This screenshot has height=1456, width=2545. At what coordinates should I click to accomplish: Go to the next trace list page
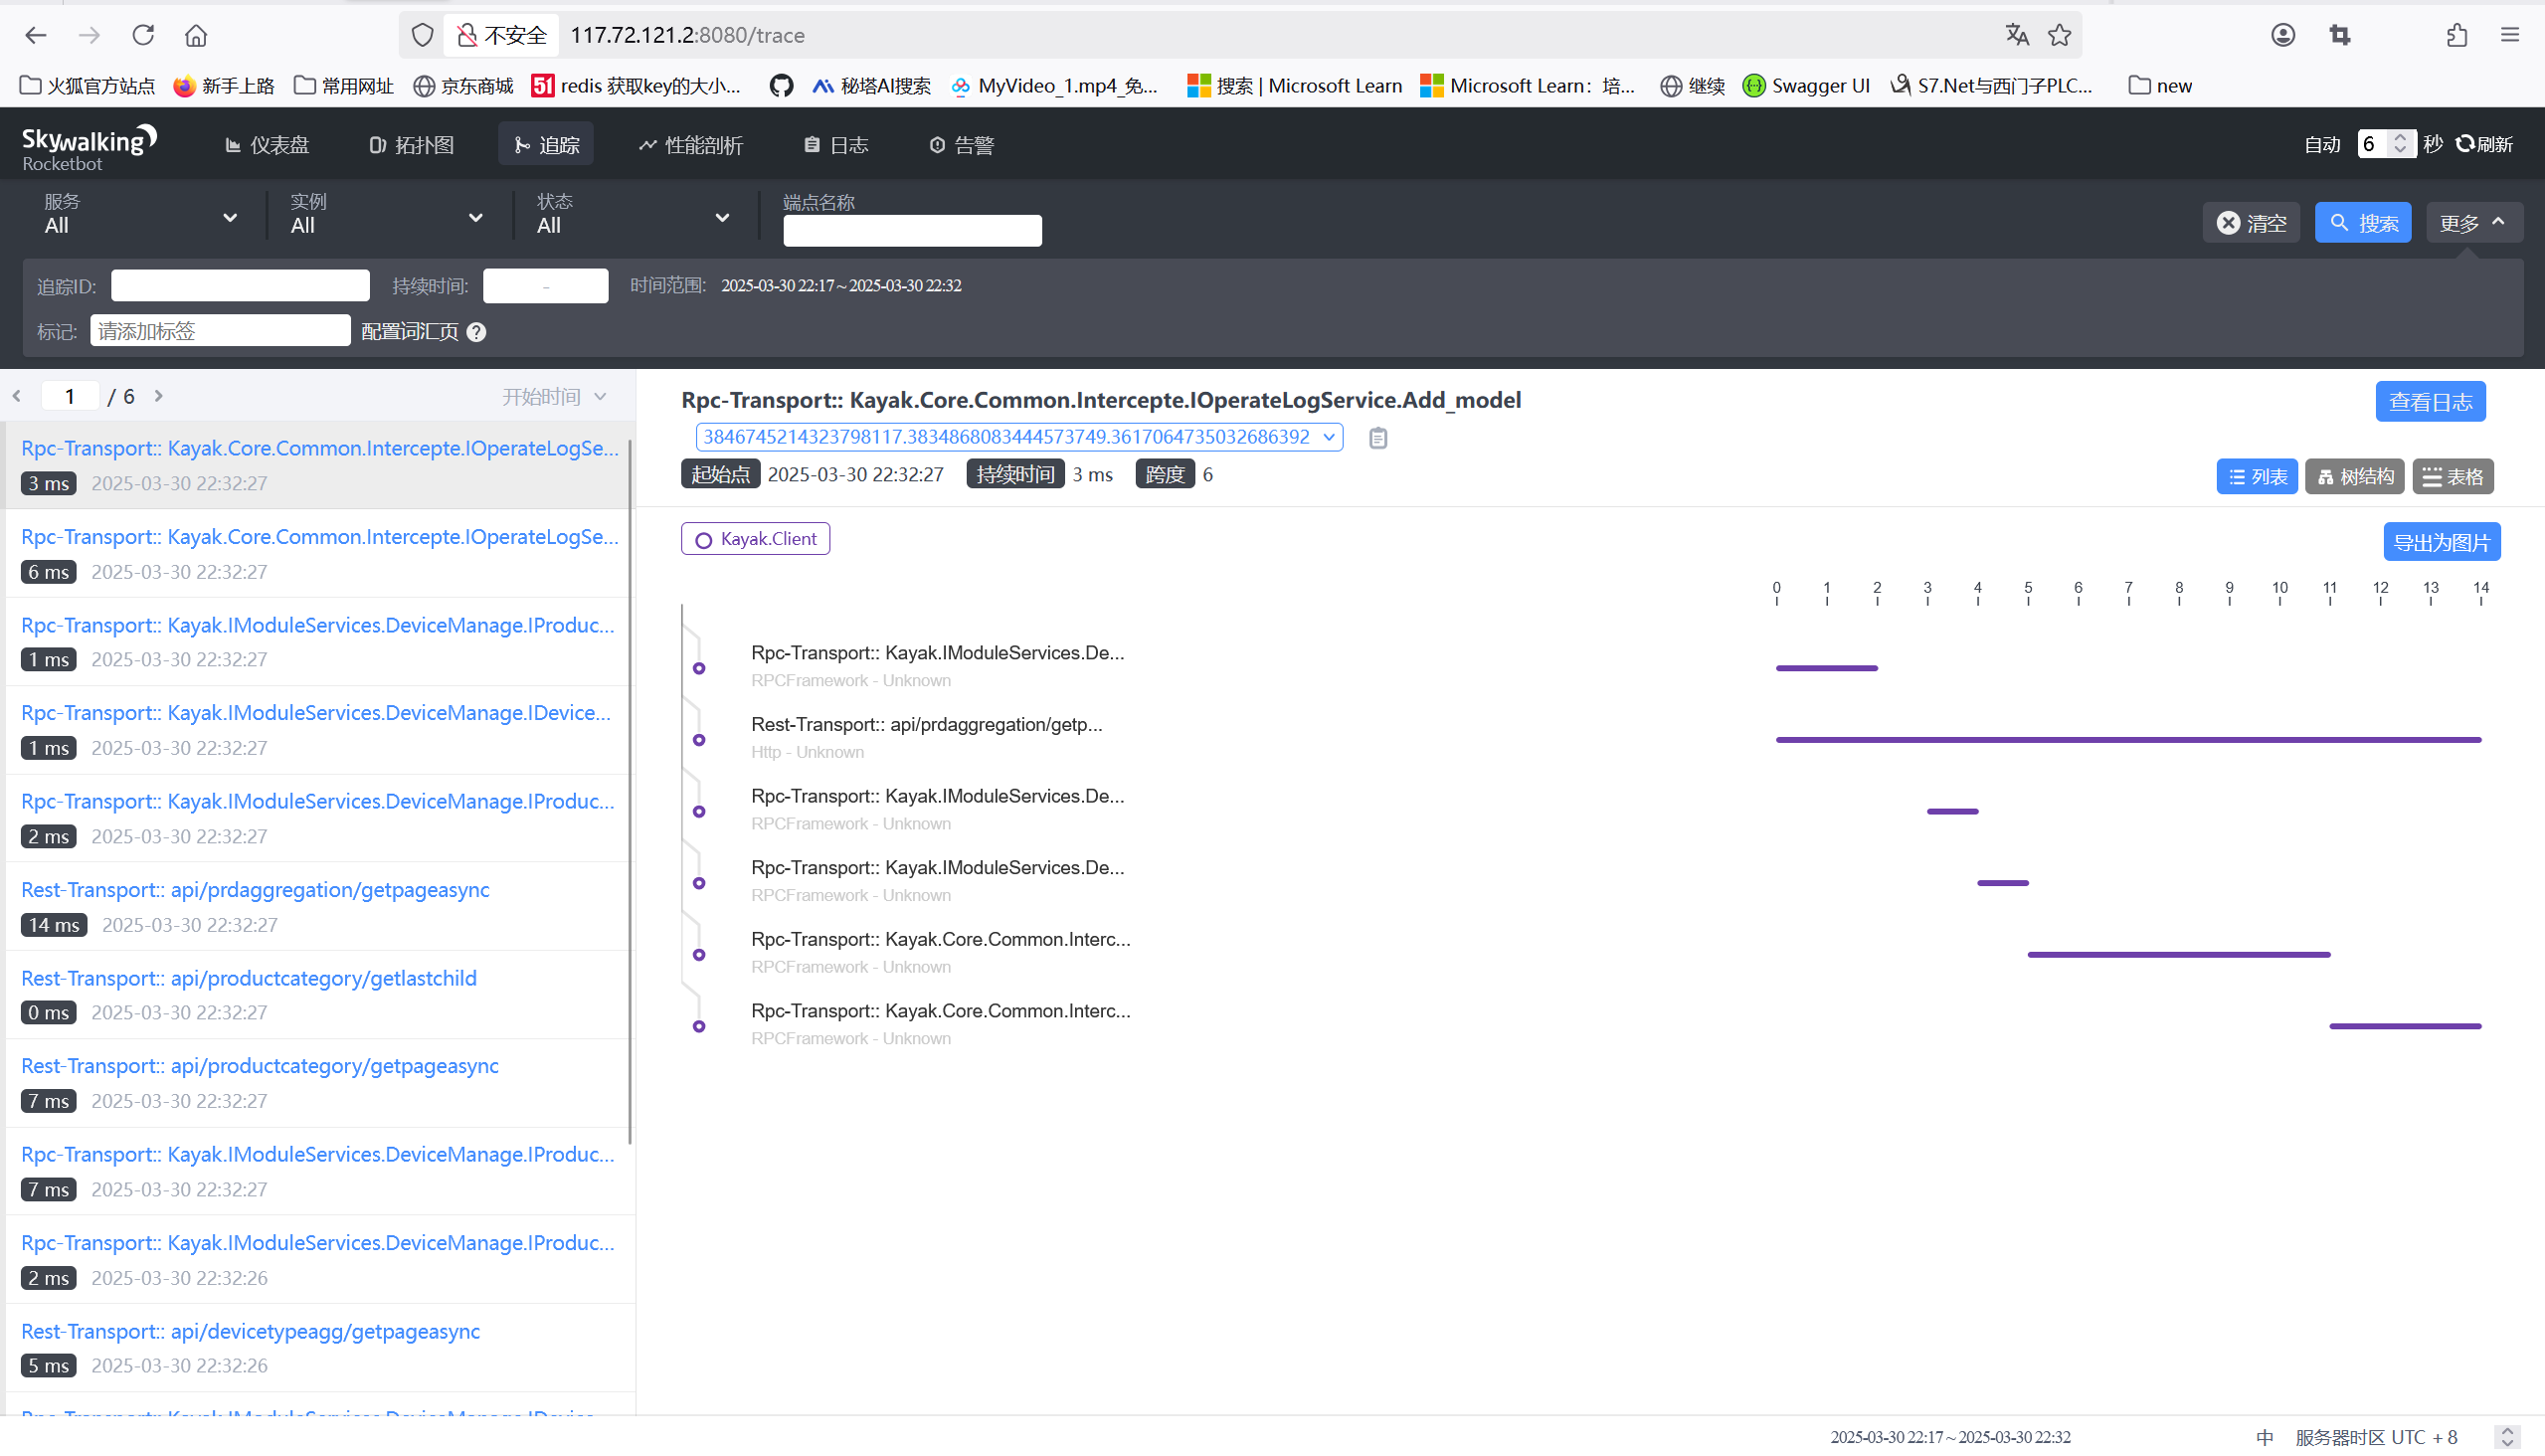(x=159, y=397)
